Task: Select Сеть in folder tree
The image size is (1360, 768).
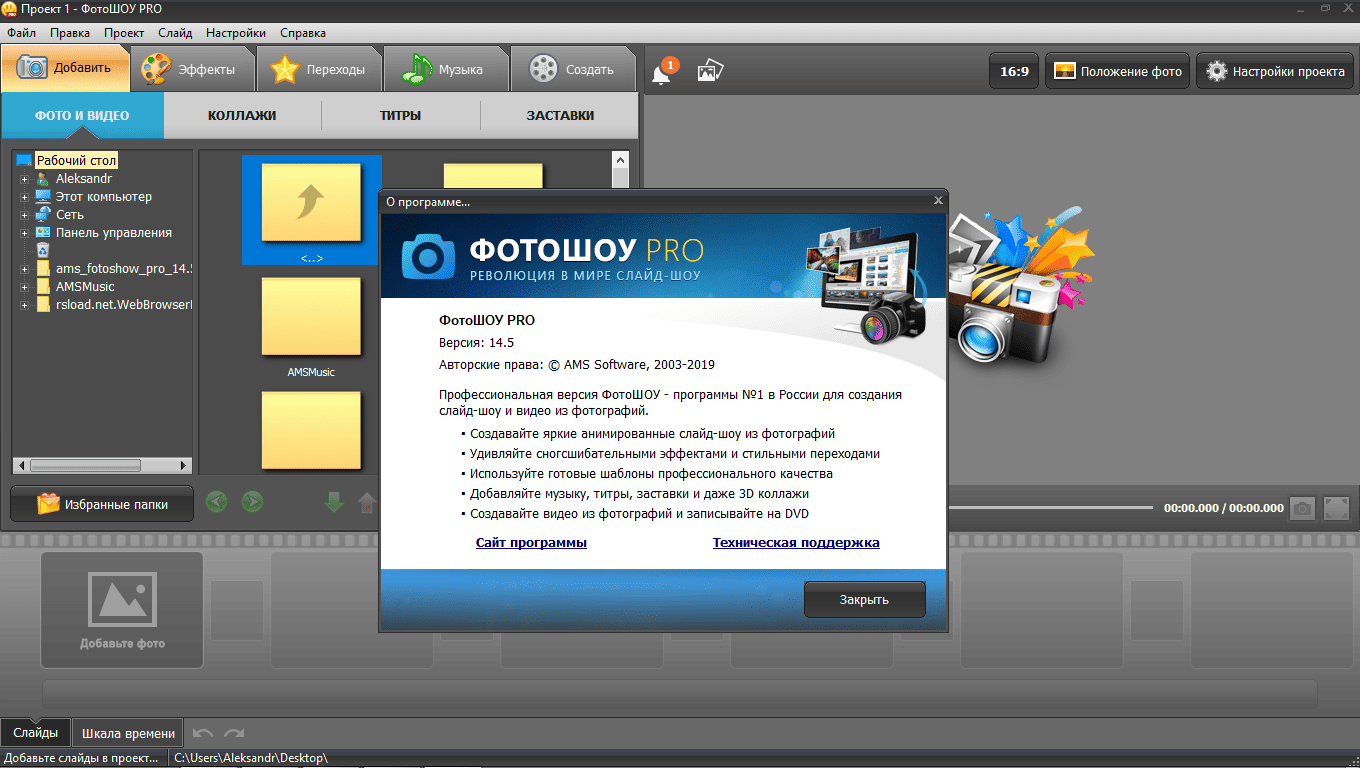Action: tap(69, 215)
